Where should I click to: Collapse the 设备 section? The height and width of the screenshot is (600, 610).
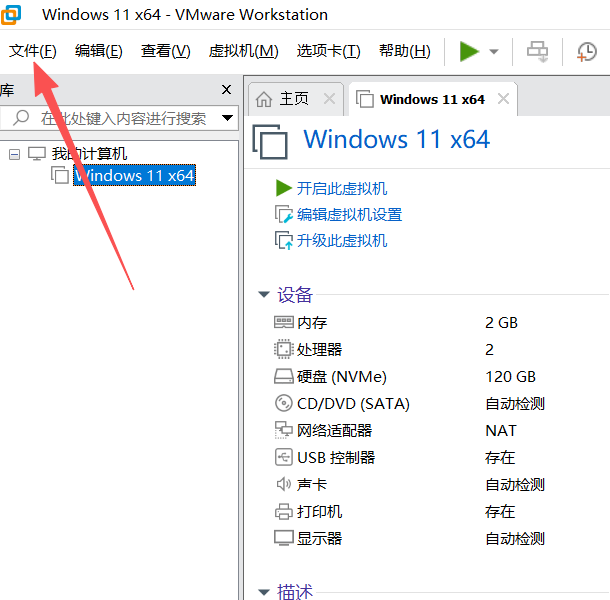click(264, 295)
